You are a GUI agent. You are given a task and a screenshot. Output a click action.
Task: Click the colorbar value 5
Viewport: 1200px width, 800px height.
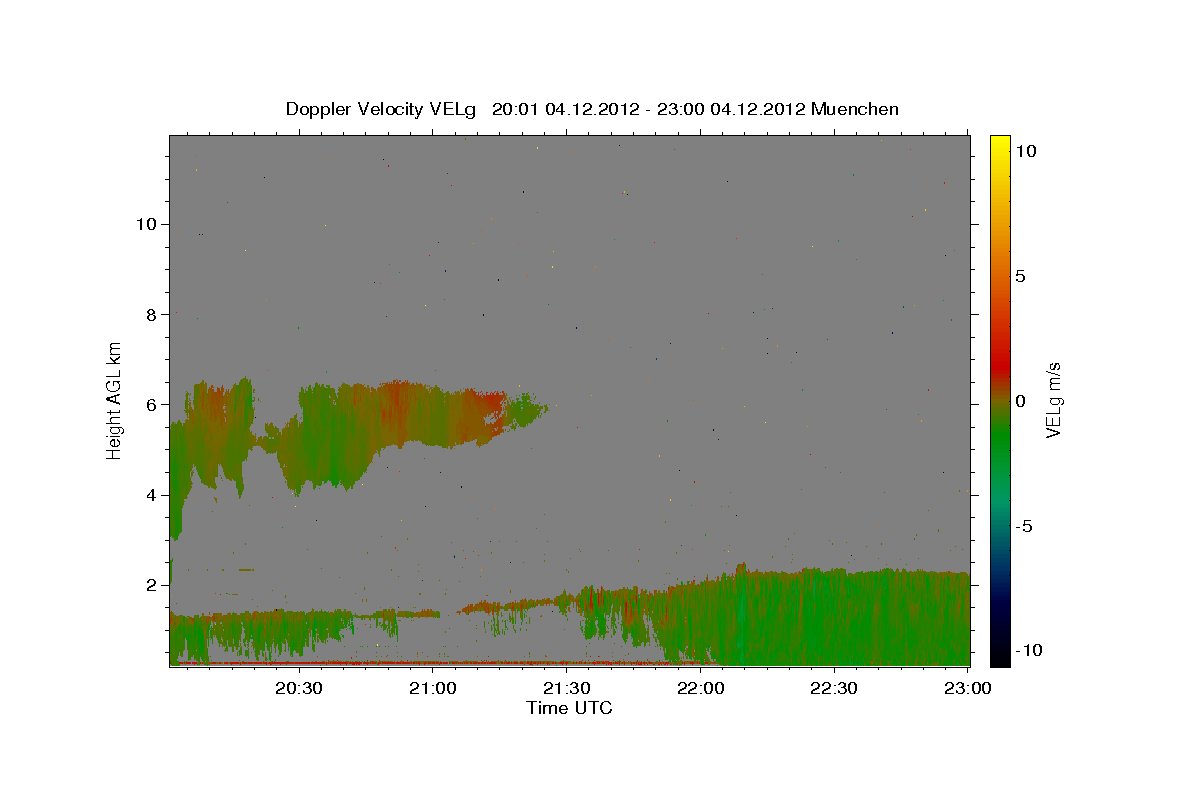click(1021, 276)
